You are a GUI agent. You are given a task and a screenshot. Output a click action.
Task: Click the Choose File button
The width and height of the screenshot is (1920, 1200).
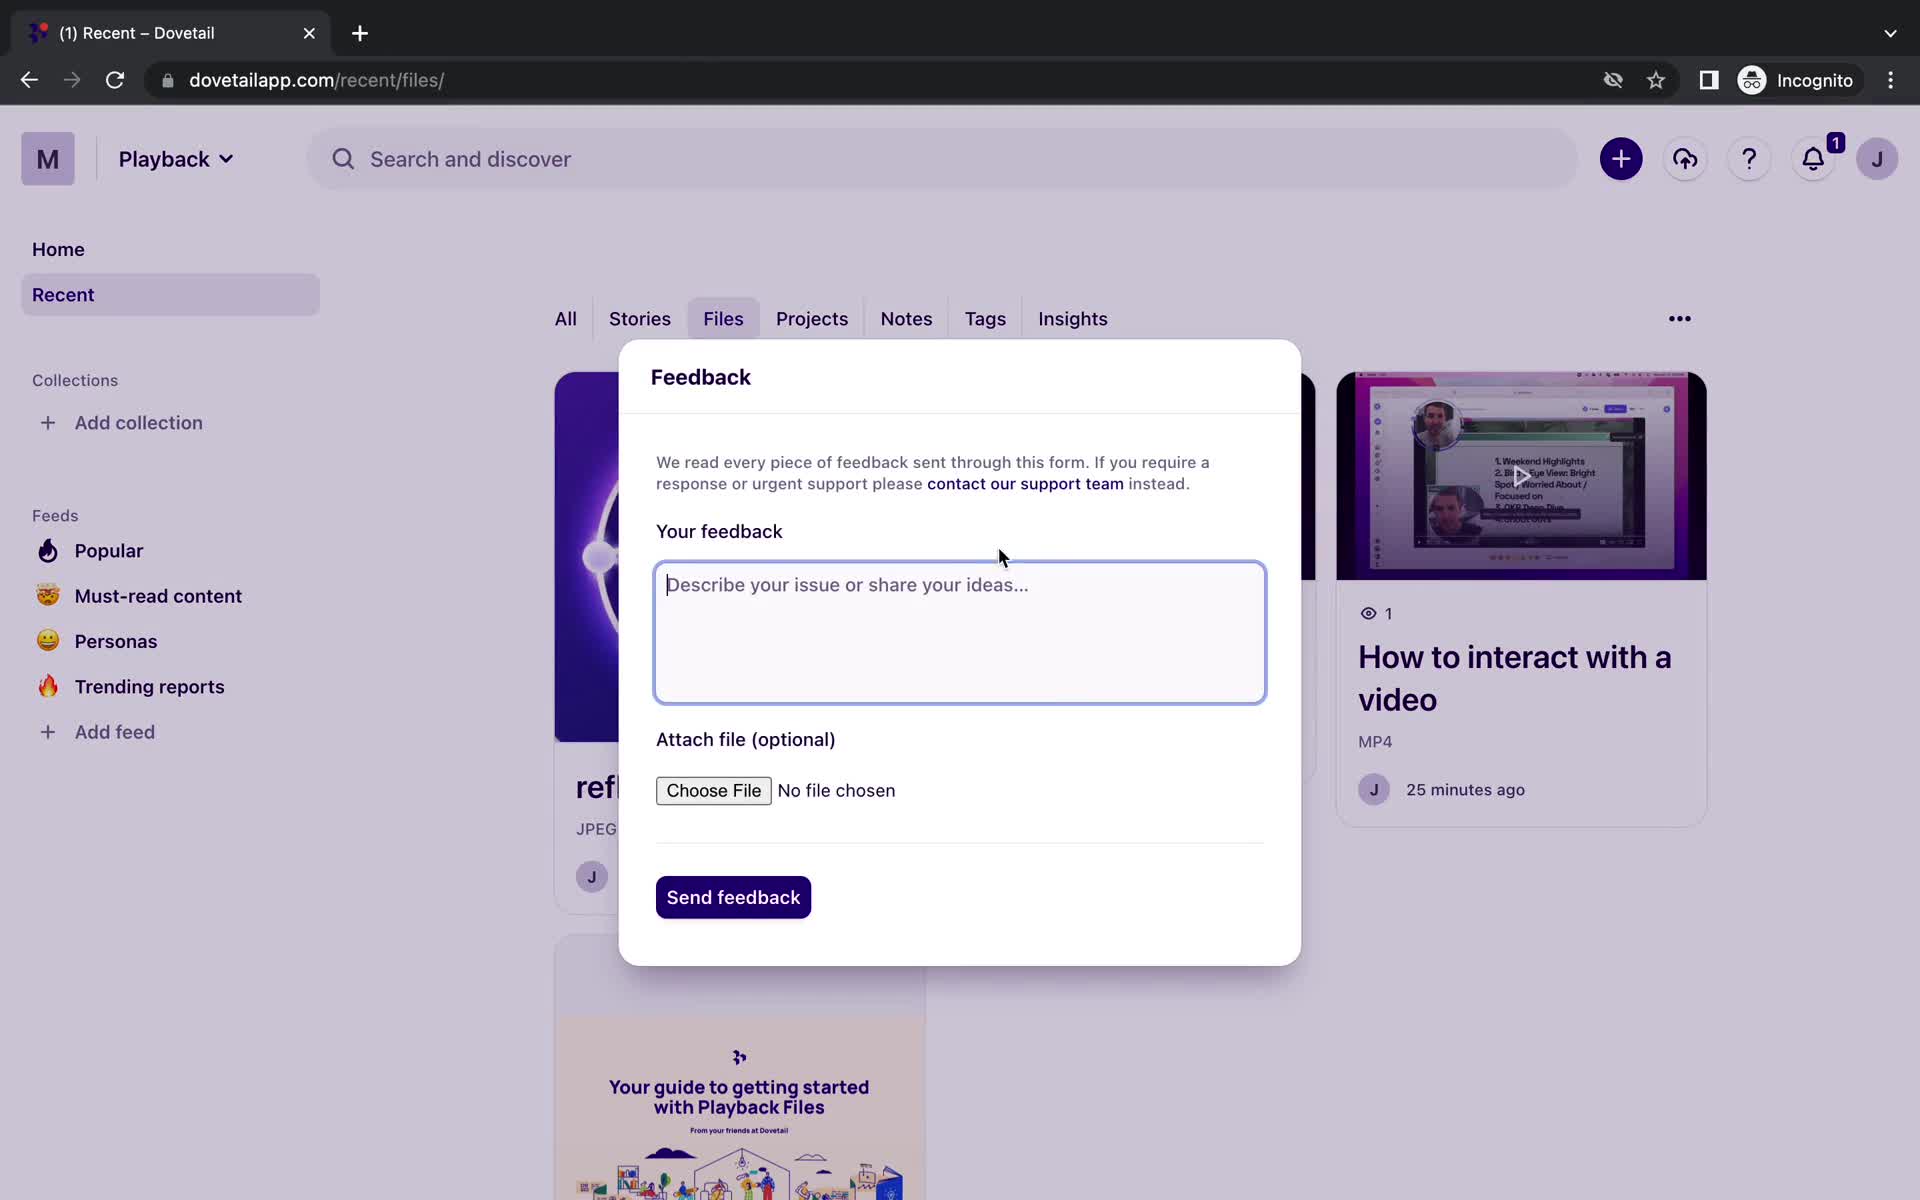coord(713,789)
